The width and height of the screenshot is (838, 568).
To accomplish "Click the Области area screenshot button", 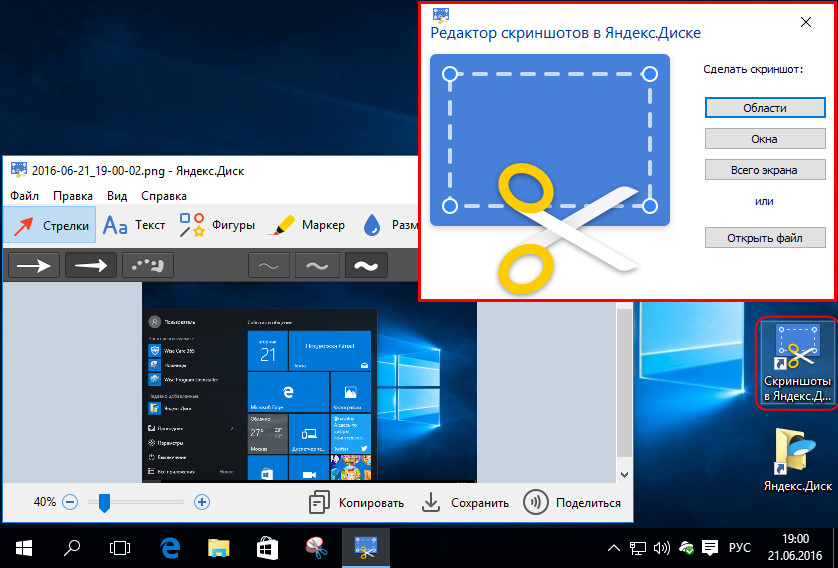I will [765, 107].
